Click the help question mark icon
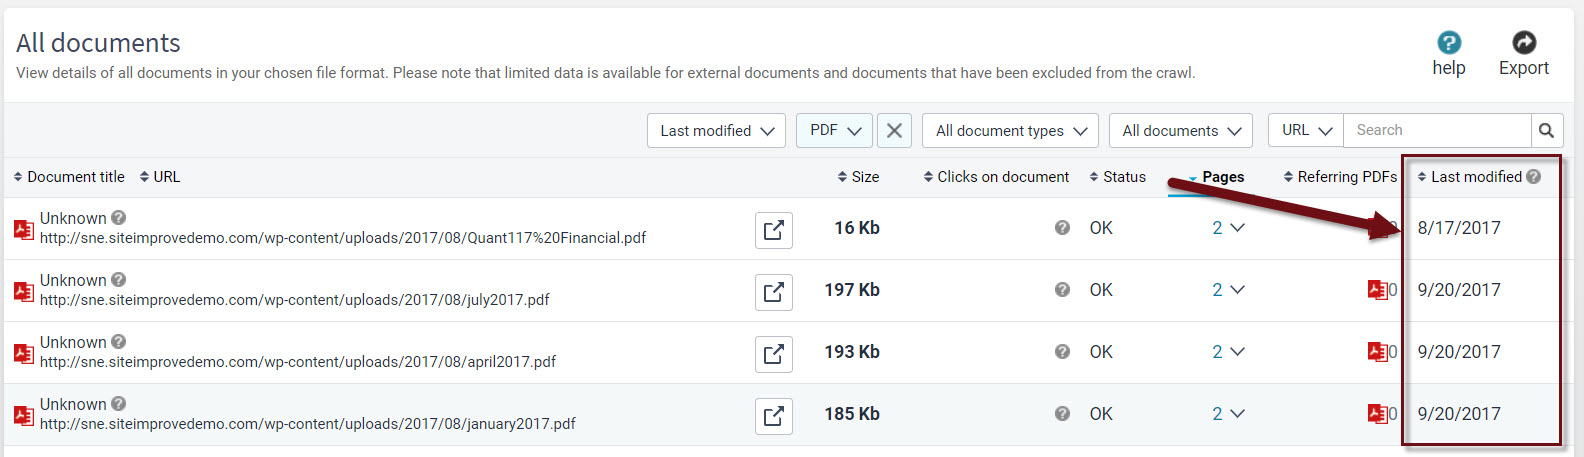This screenshot has width=1584, height=457. [1448, 43]
